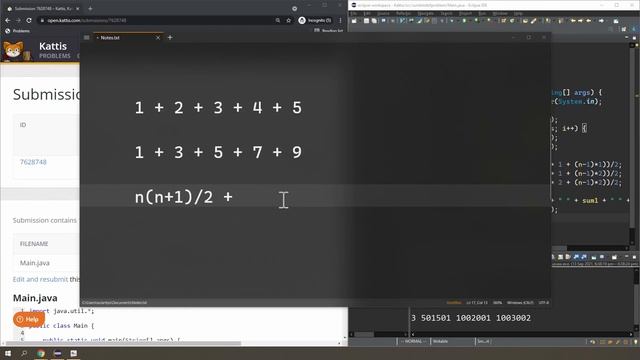The width and height of the screenshot is (640, 360).
Task: Click the orange Help button
Action: coord(29,319)
